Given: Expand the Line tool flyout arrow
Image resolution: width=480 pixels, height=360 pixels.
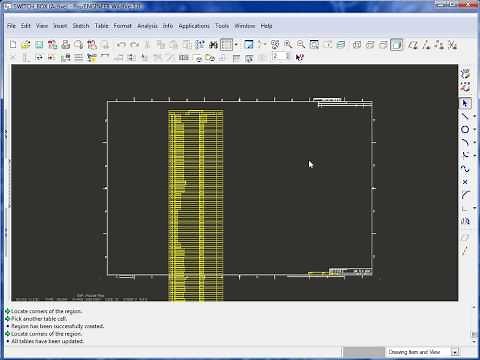Looking at the screenshot, I should pos(475,116).
